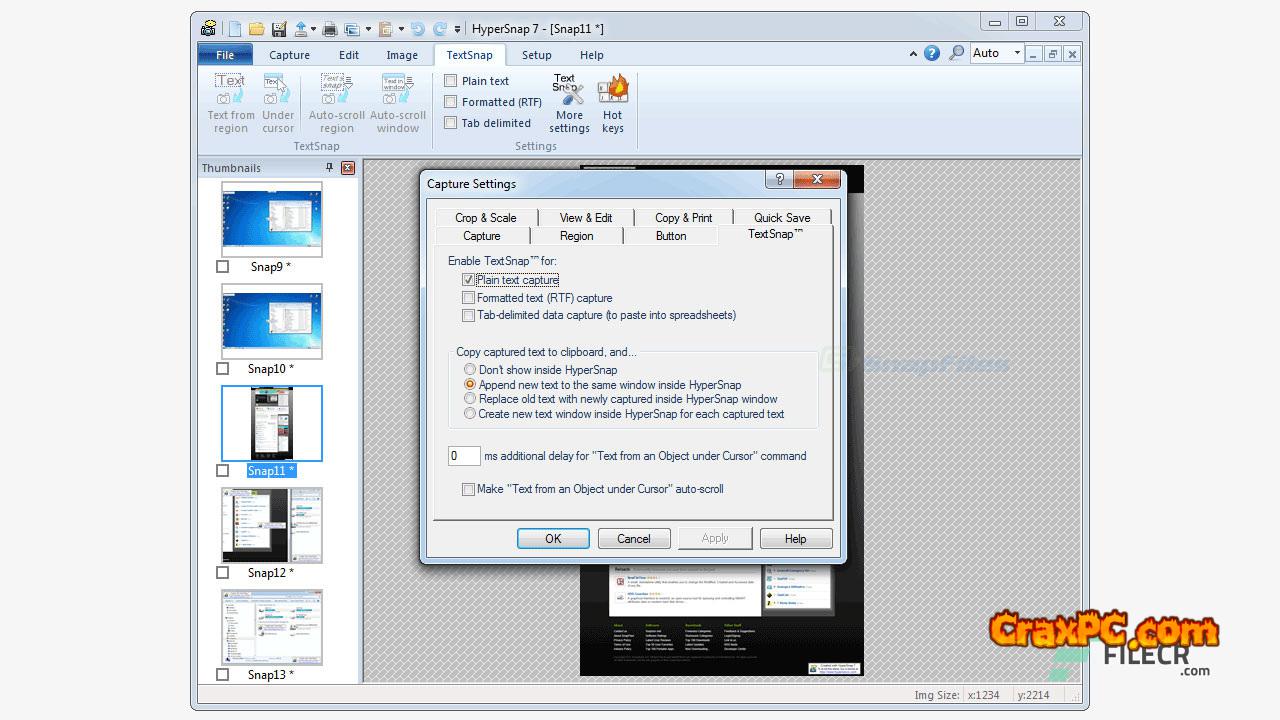Image resolution: width=1280 pixels, height=720 pixels.
Task: Collapse the ribbon with the up chevron
Action: coord(913,54)
